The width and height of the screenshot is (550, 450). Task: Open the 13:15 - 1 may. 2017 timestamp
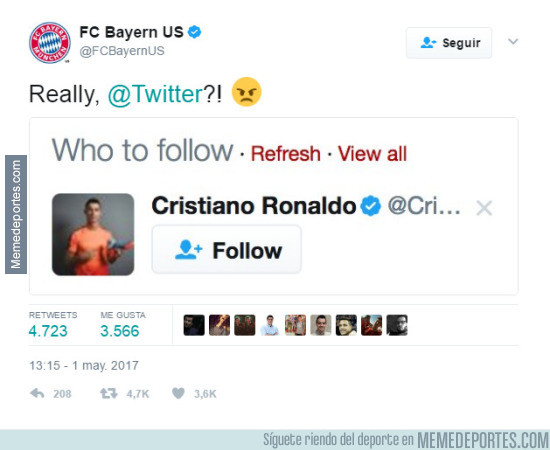pyautogui.click(x=84, y=365)
